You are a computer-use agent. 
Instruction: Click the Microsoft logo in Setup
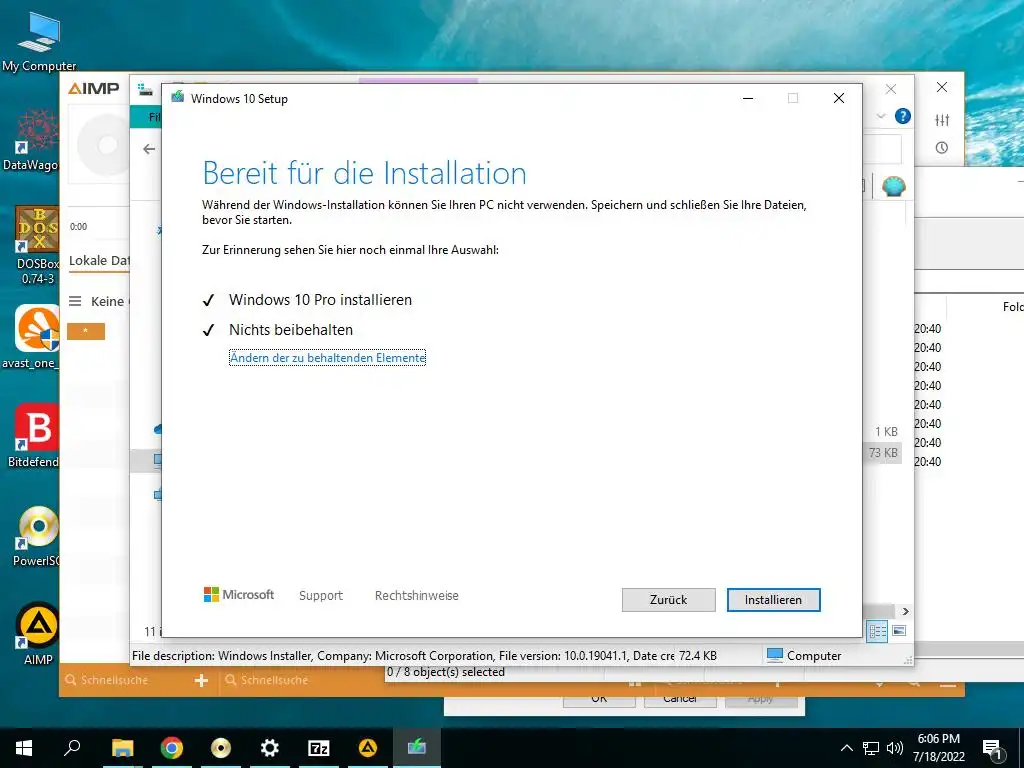[x=239, y=595]
